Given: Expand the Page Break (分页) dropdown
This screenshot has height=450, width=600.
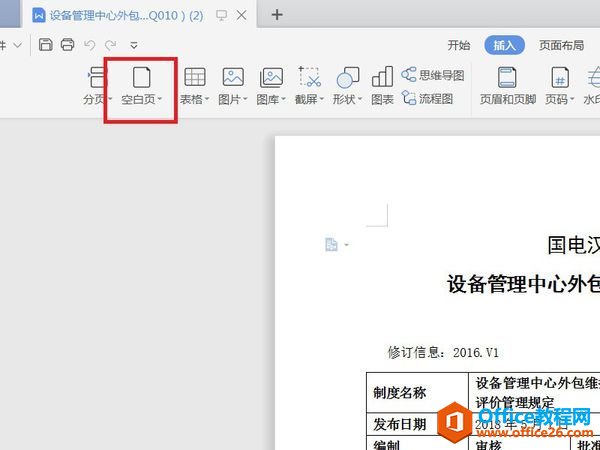Looking at the screenshot, I should pos(110,100).
